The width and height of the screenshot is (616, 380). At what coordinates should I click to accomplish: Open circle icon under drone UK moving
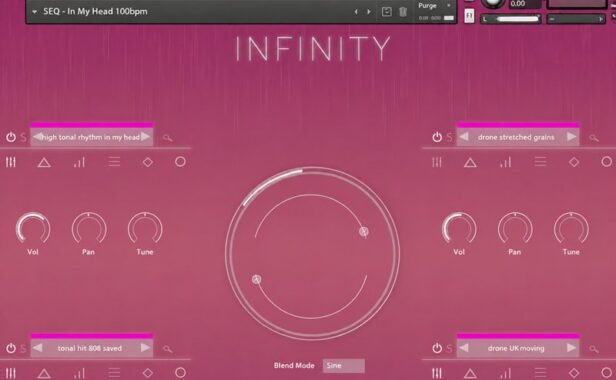pyautogui.click(x=607, y=373)
